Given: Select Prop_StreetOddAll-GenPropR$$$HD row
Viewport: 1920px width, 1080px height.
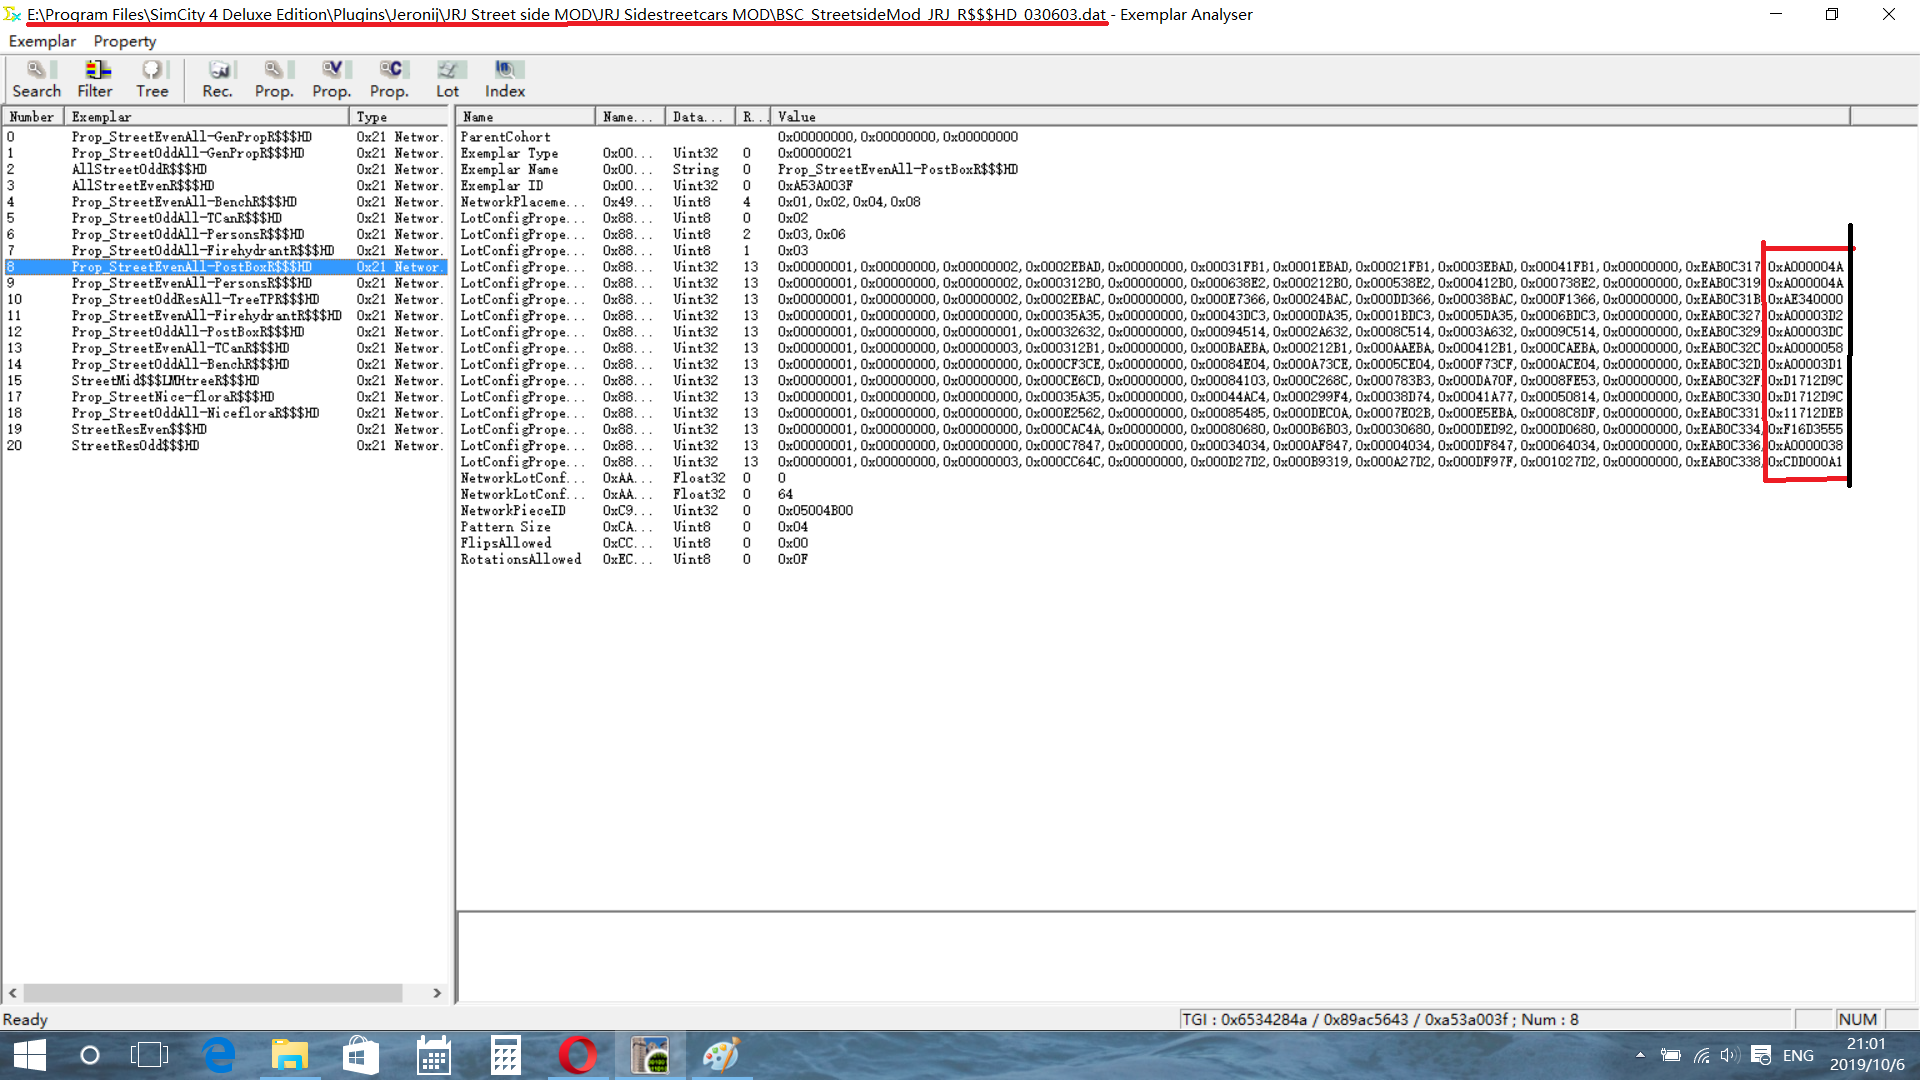Looking at the screenshot, I should 225,153.
